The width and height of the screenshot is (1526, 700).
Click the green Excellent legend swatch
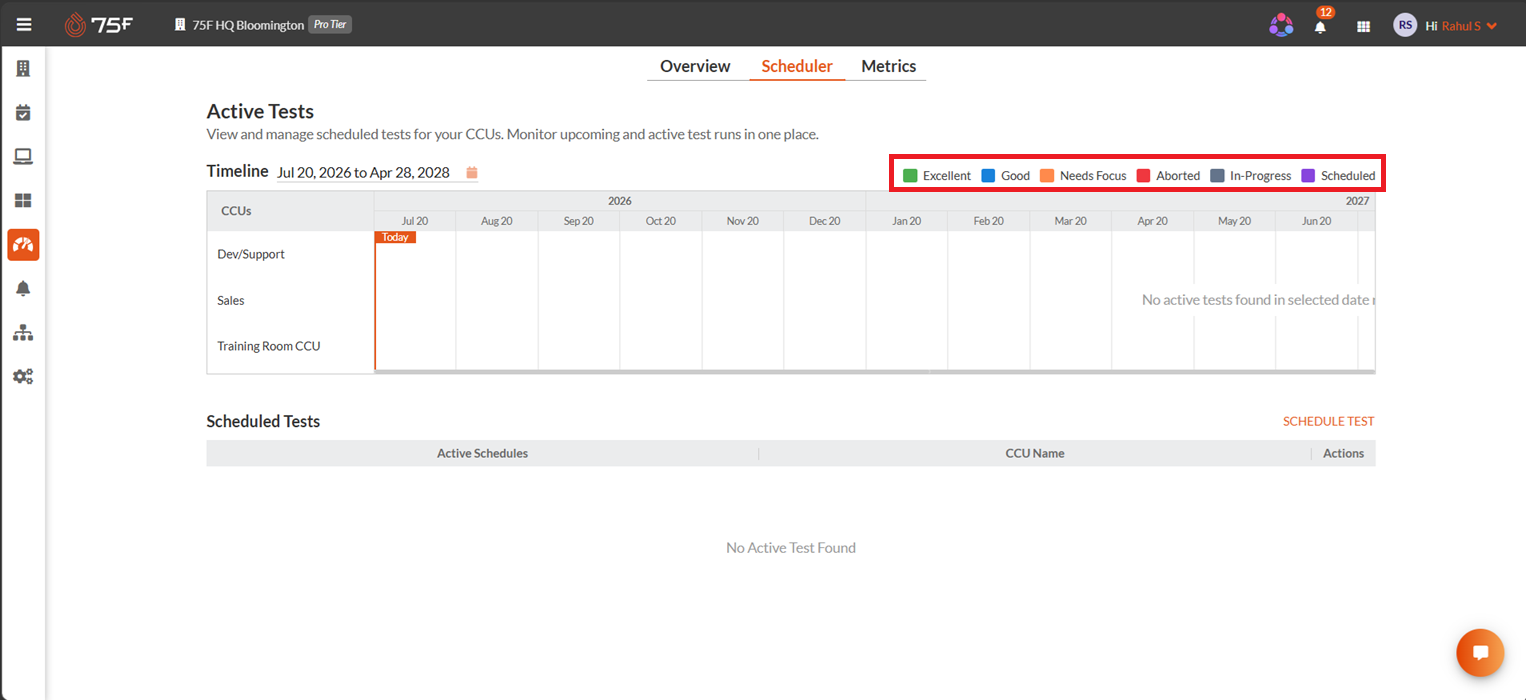(x=910, y=176)
